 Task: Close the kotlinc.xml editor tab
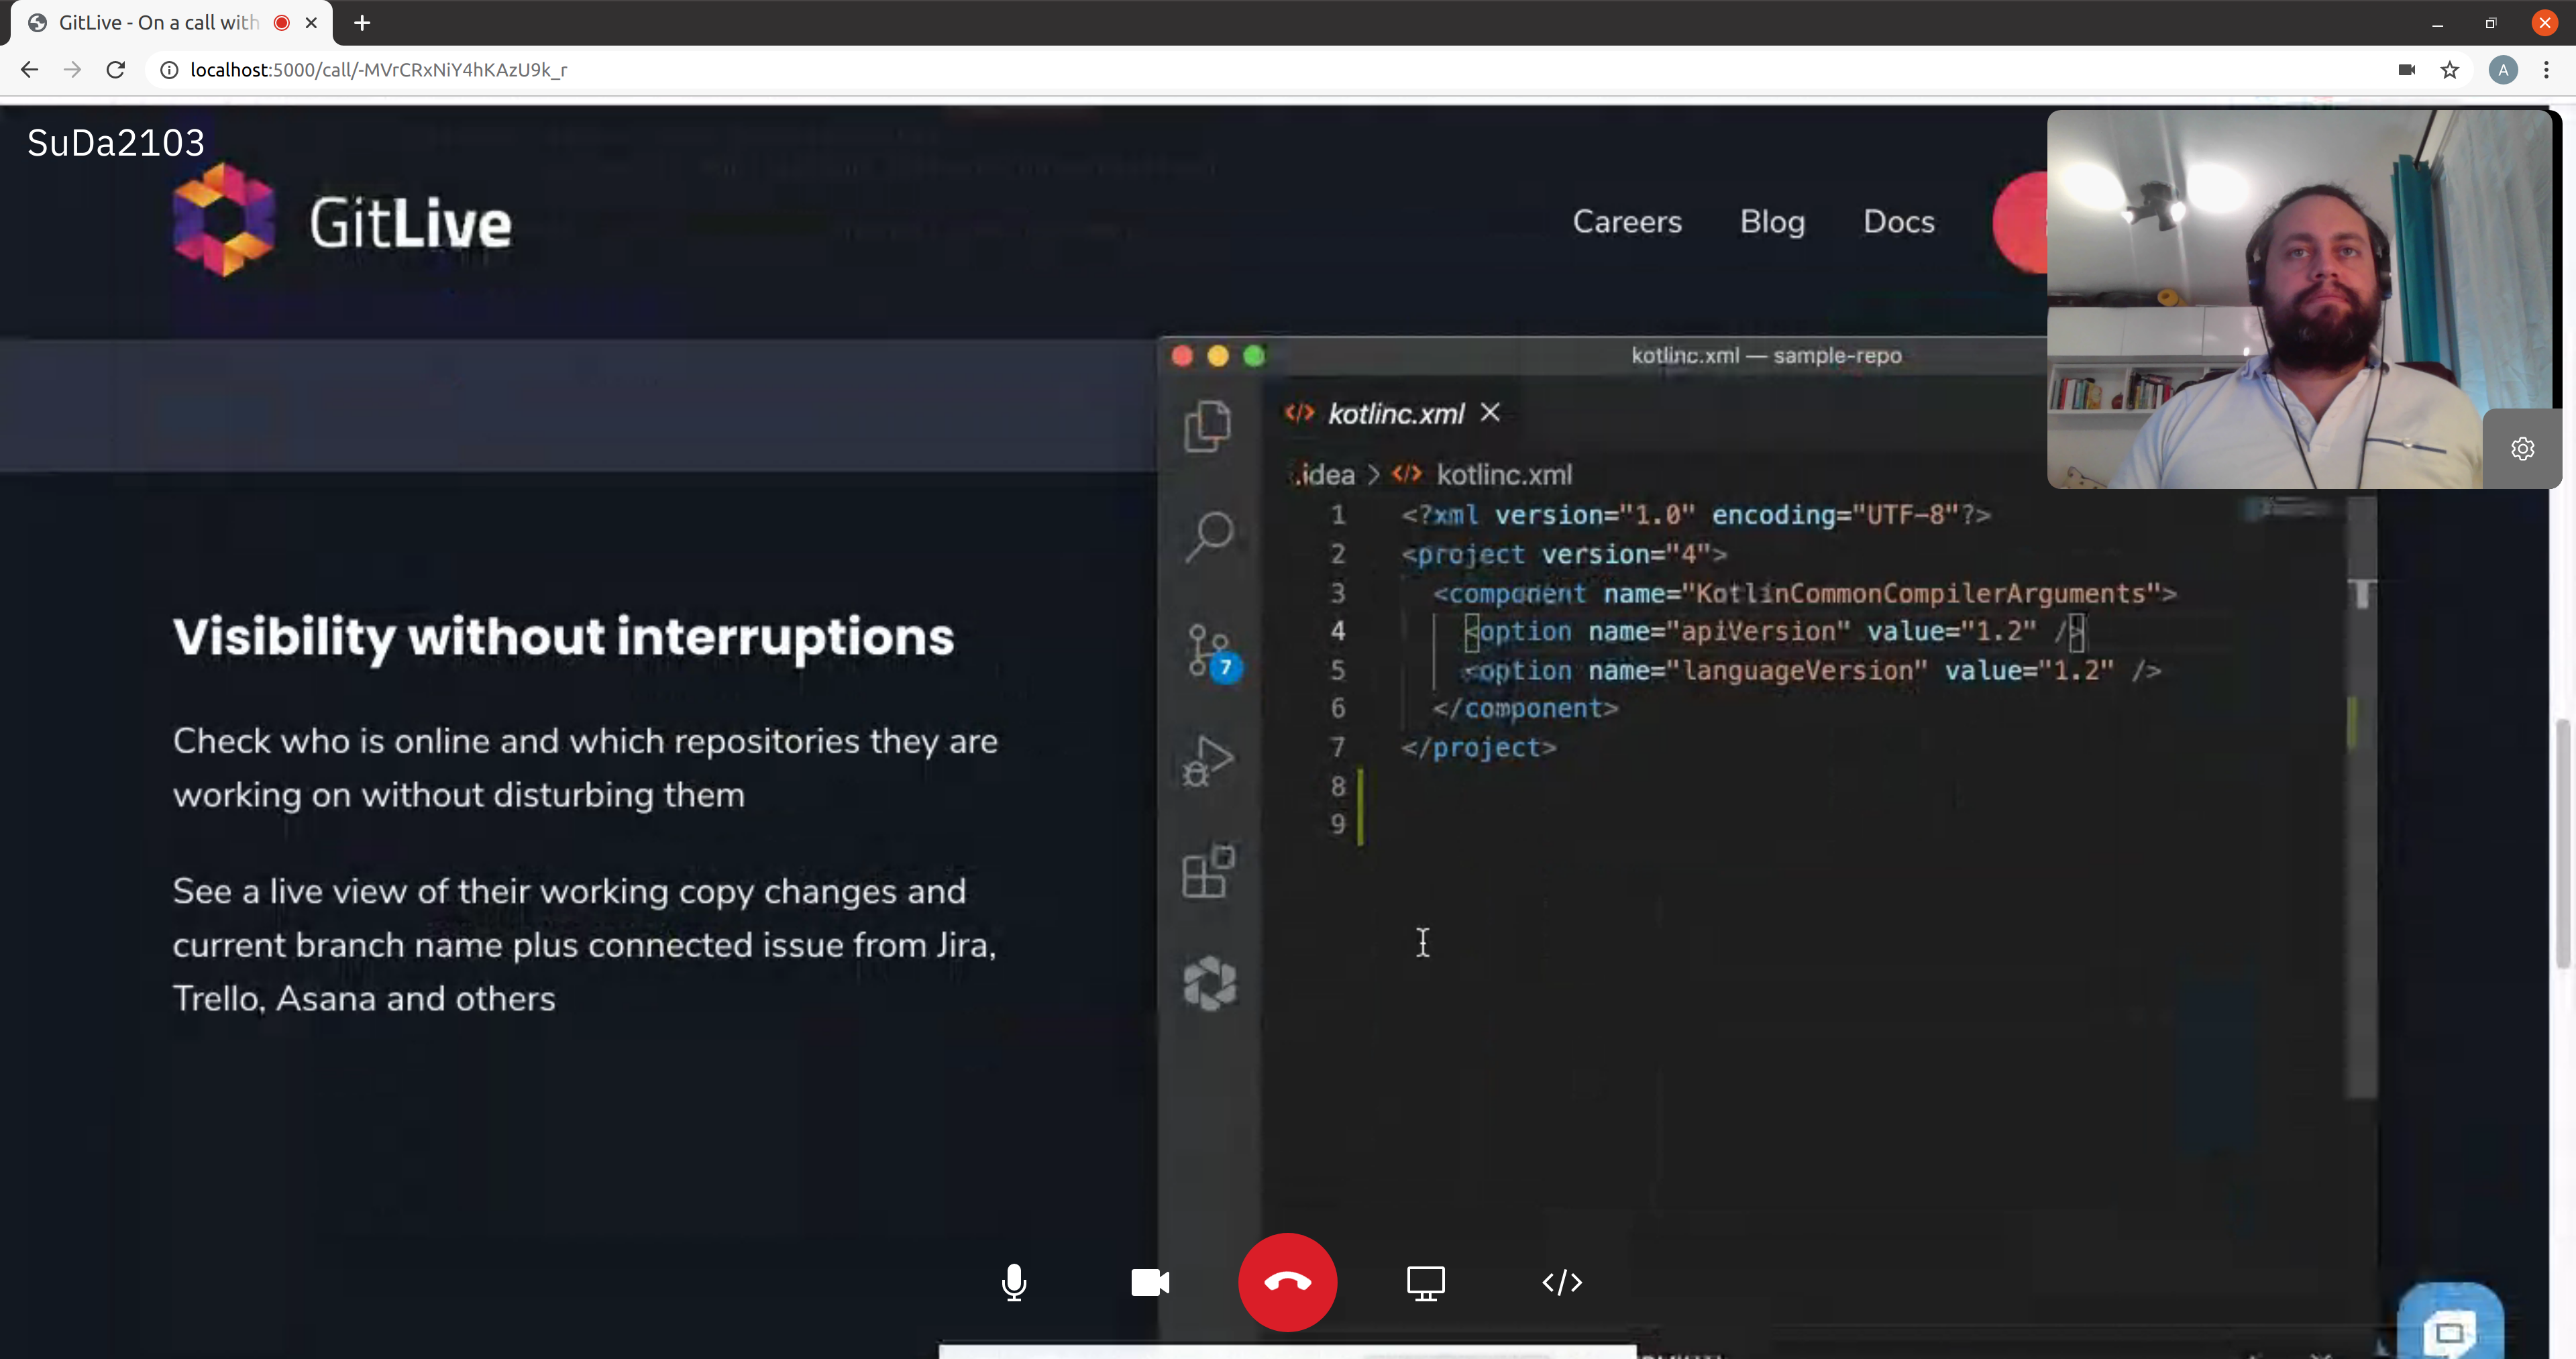(1490, 413)
